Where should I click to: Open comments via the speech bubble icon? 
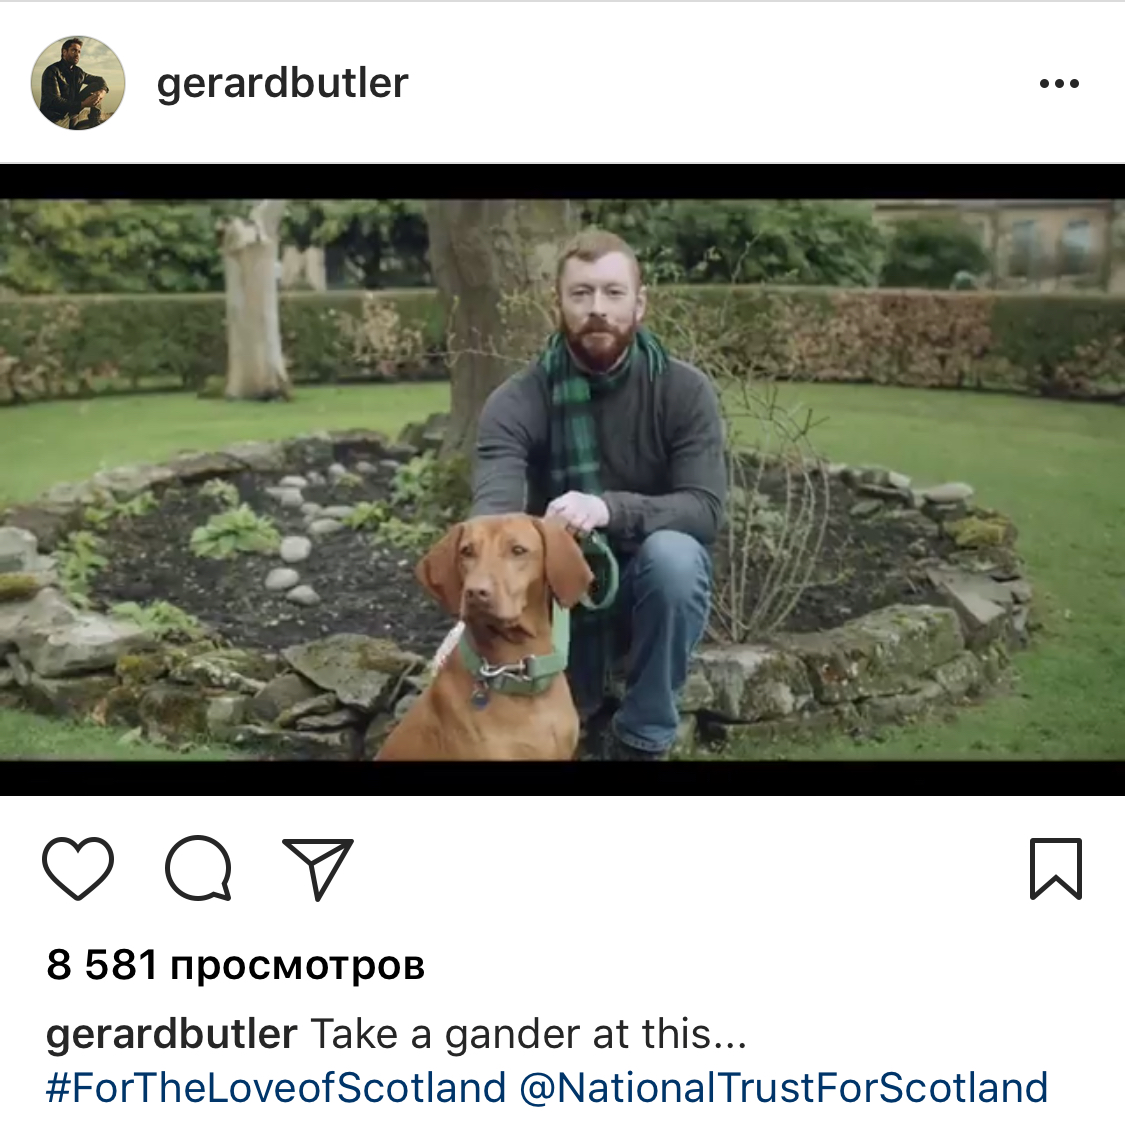point(198,868)
